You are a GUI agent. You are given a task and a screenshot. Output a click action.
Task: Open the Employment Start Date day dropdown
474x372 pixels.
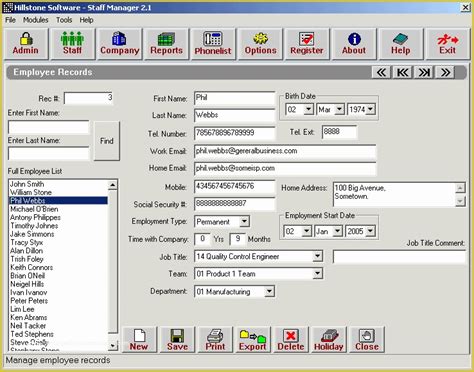point(307,231)
